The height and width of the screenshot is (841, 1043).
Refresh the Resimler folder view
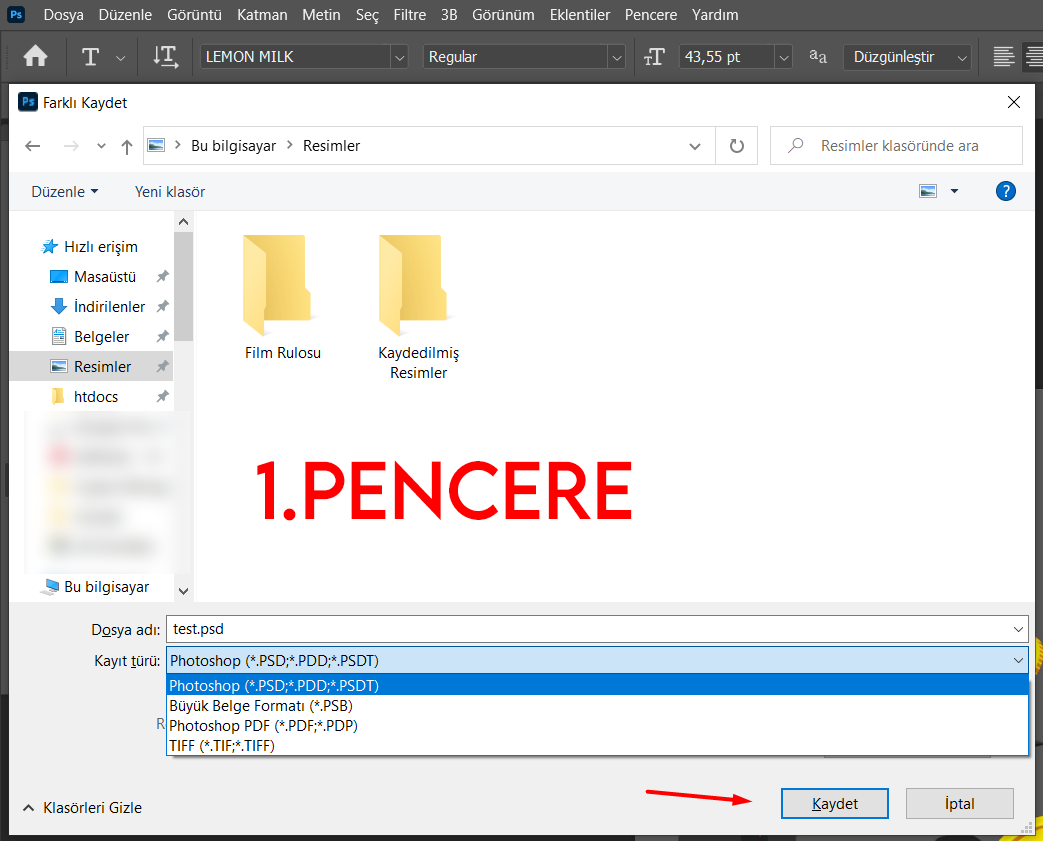(736, 146)
